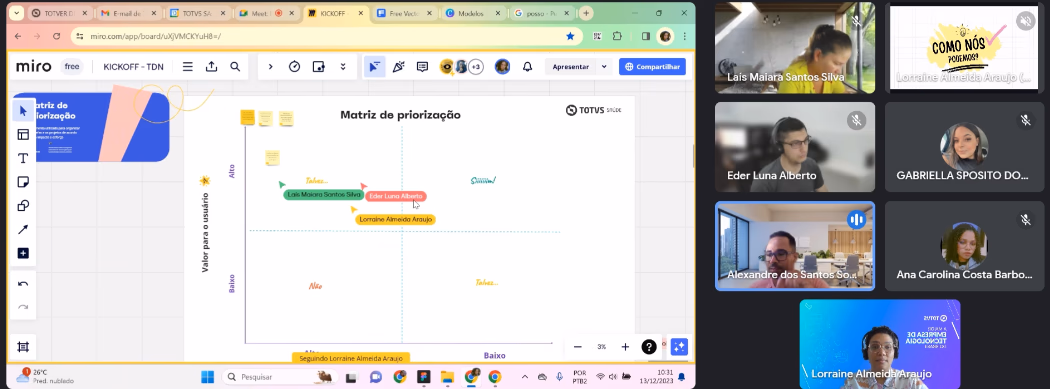Select the yellow sticky note under Alto
The width and height of the screenshot is (1050, 389).
(x=272, y=157)
